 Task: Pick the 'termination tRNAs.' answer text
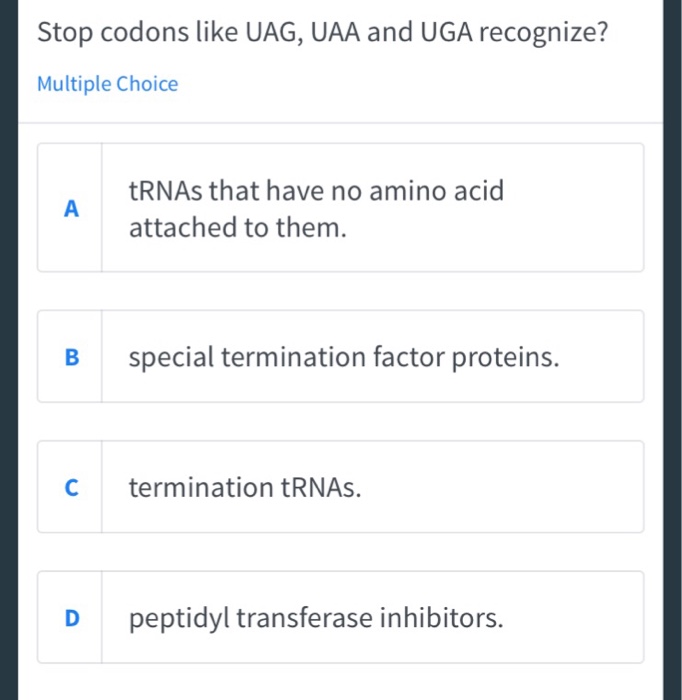245,488
